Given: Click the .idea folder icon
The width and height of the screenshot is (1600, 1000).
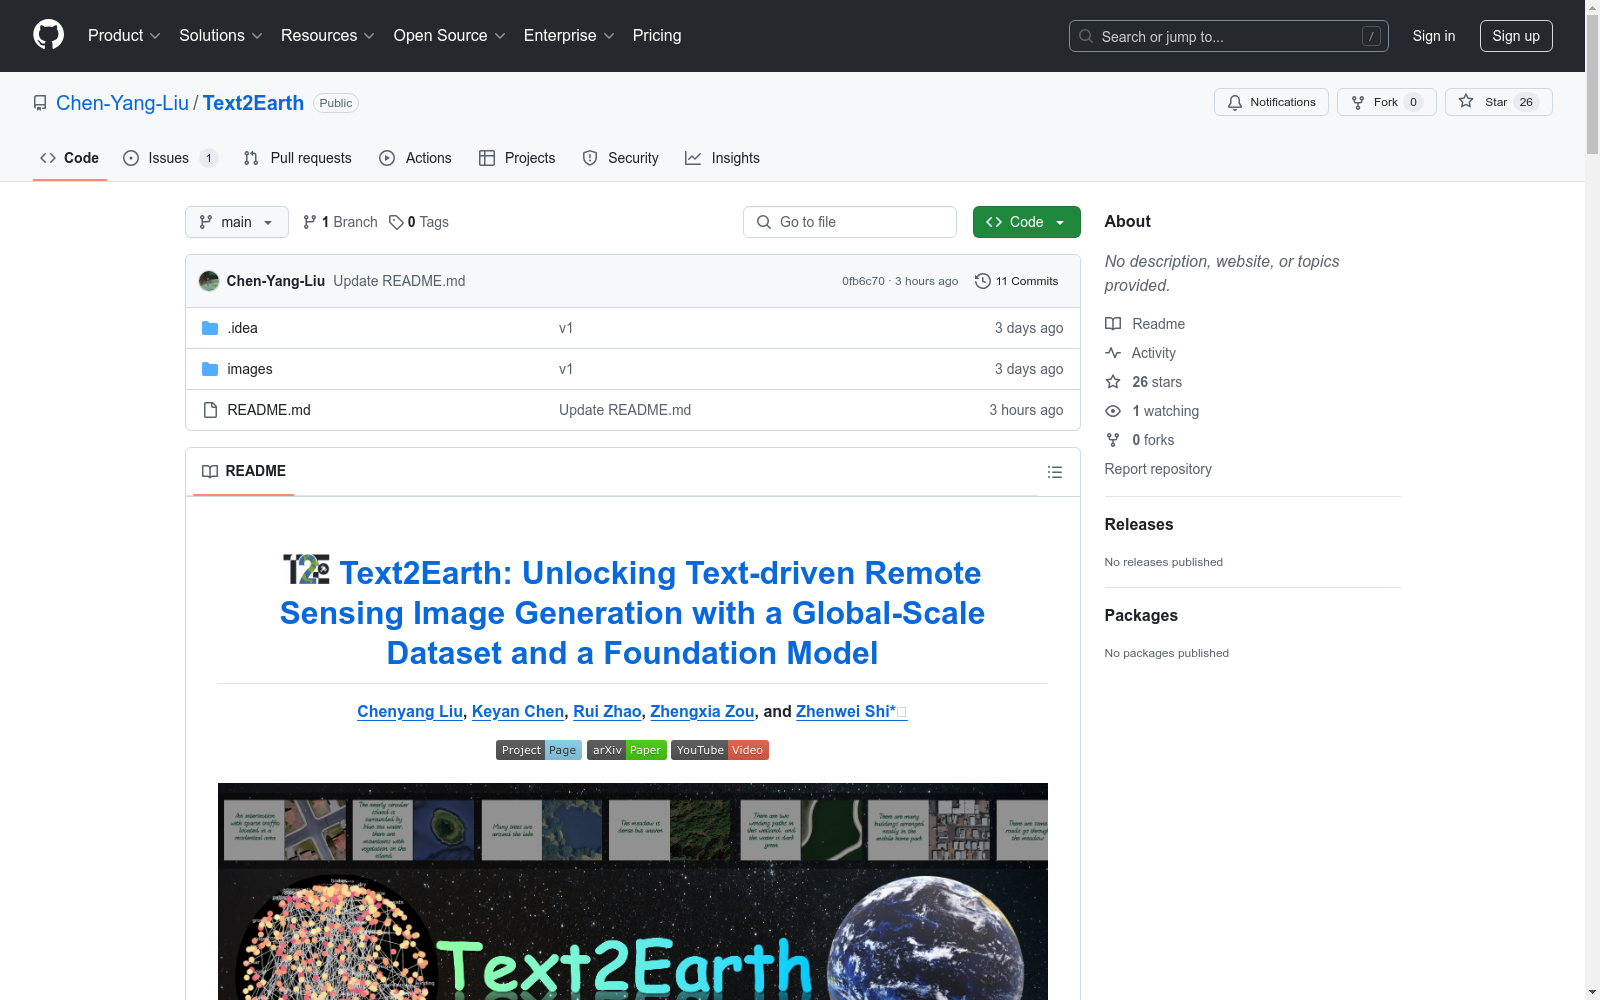Looking at the screenshot, I should coord(210,328).
